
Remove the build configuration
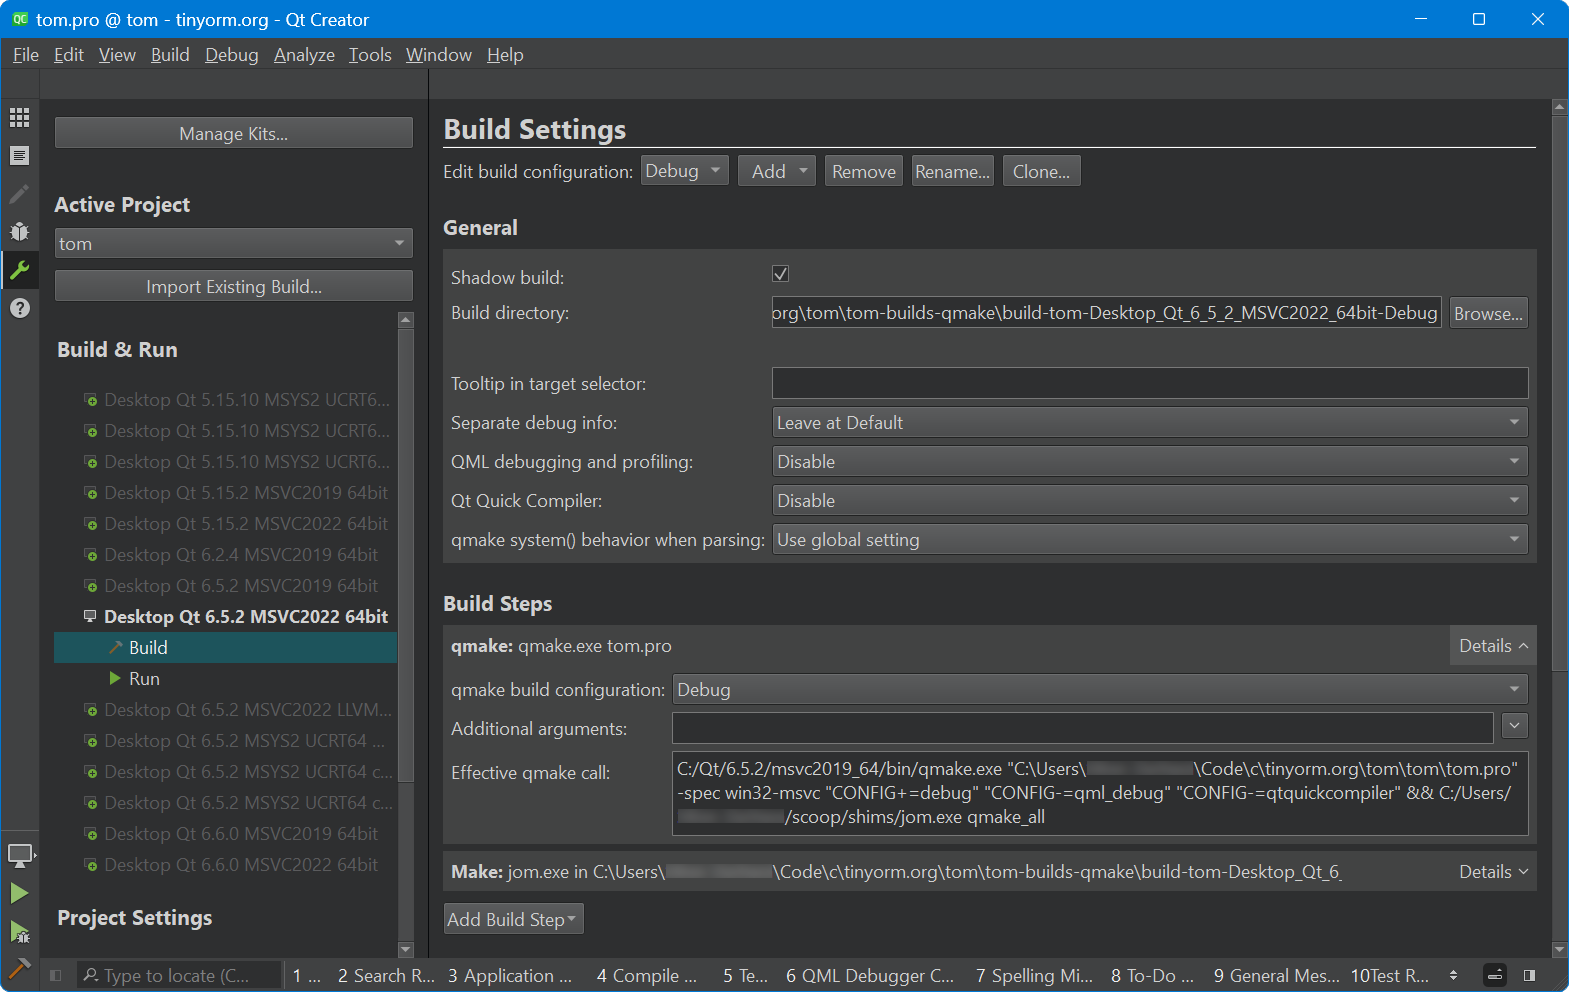[x=864, y=171]
